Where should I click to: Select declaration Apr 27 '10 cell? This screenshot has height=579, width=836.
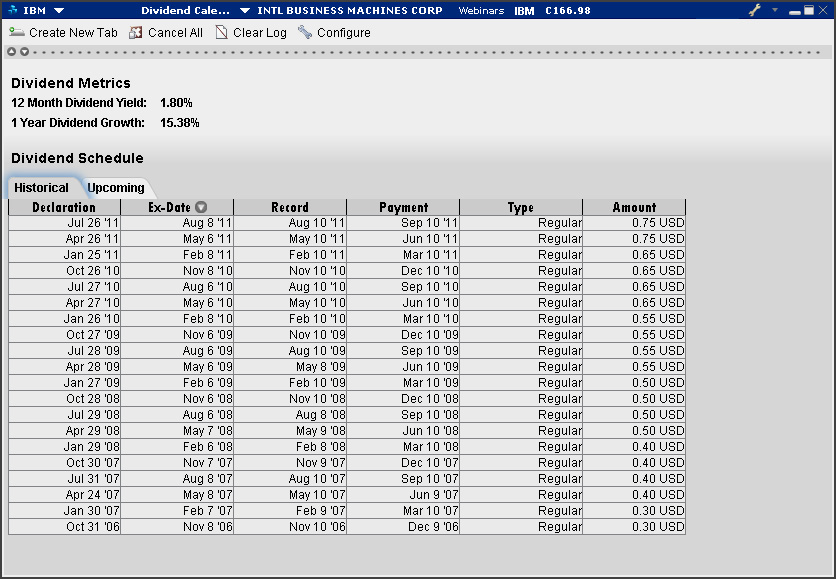tap(65, 303)
